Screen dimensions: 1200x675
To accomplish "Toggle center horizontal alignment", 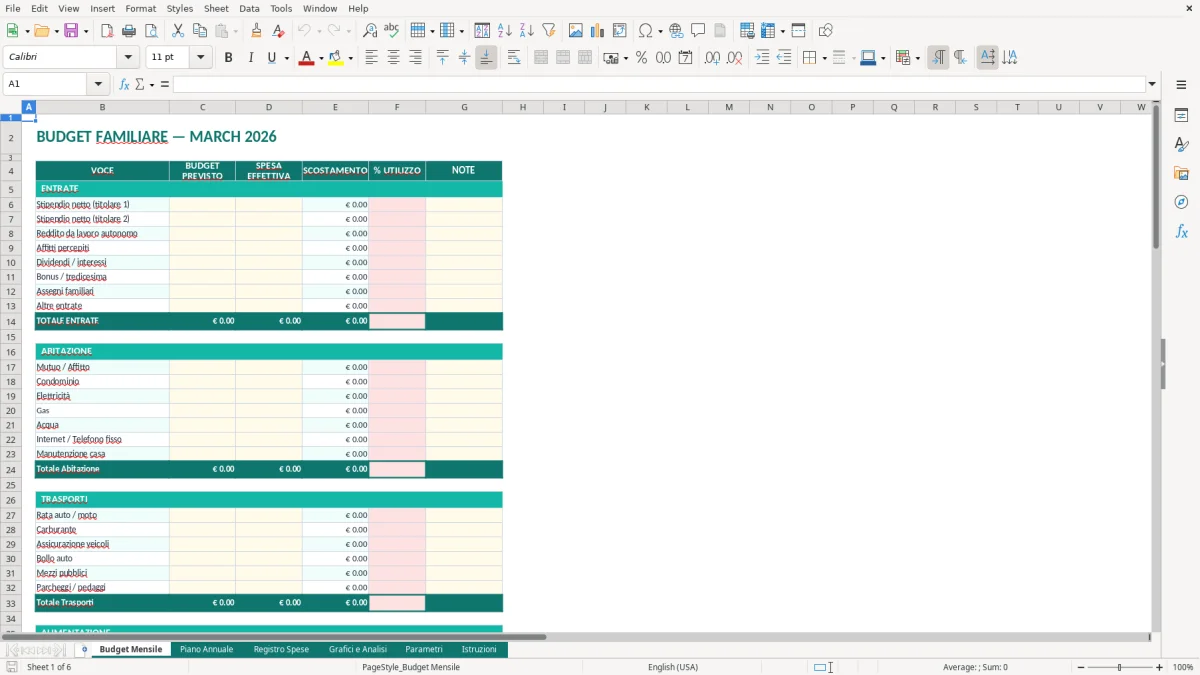I will click(393, 58).
